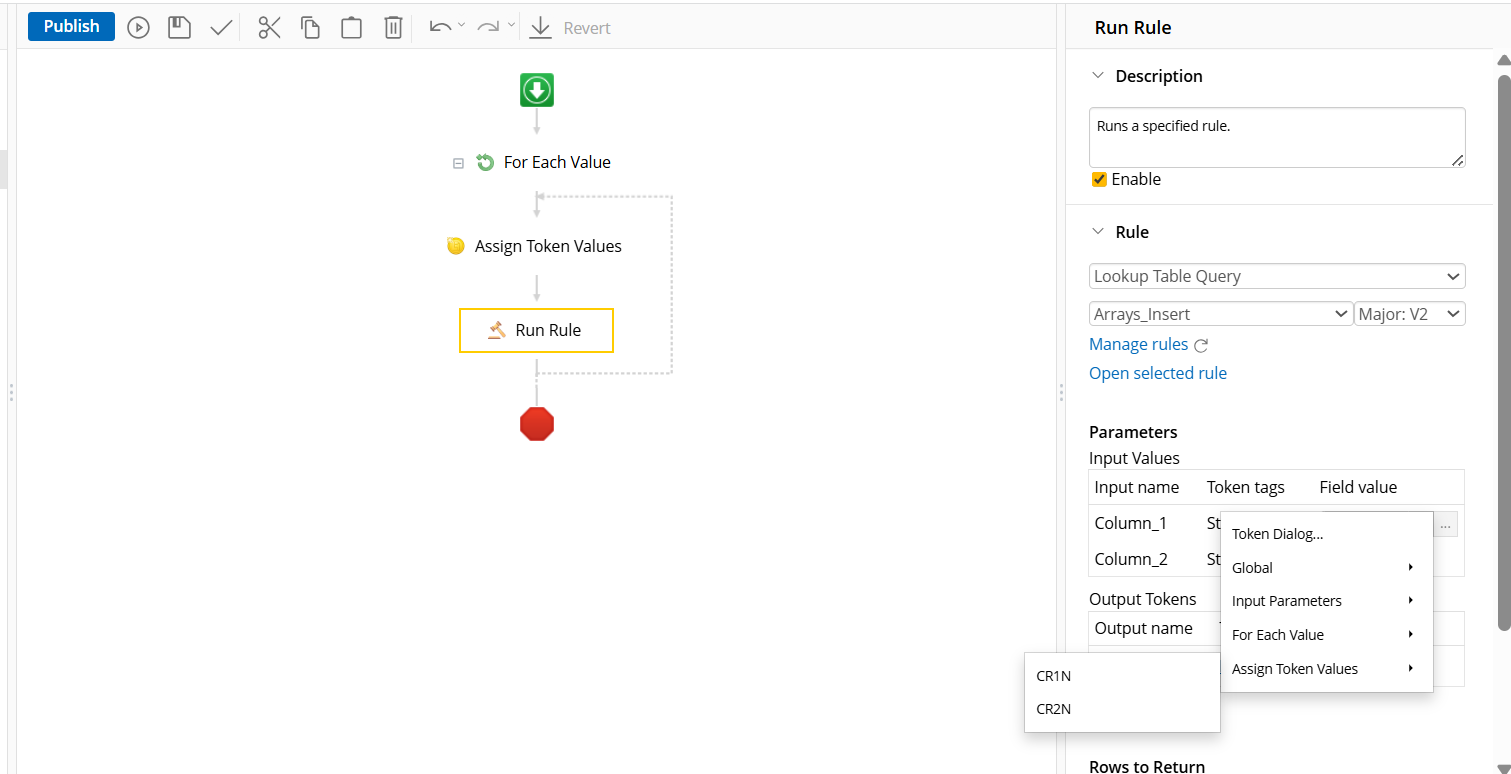The image size is (1511, 774).
Task: Click the refresh icon beside Manage rules
Action: 1201,345
